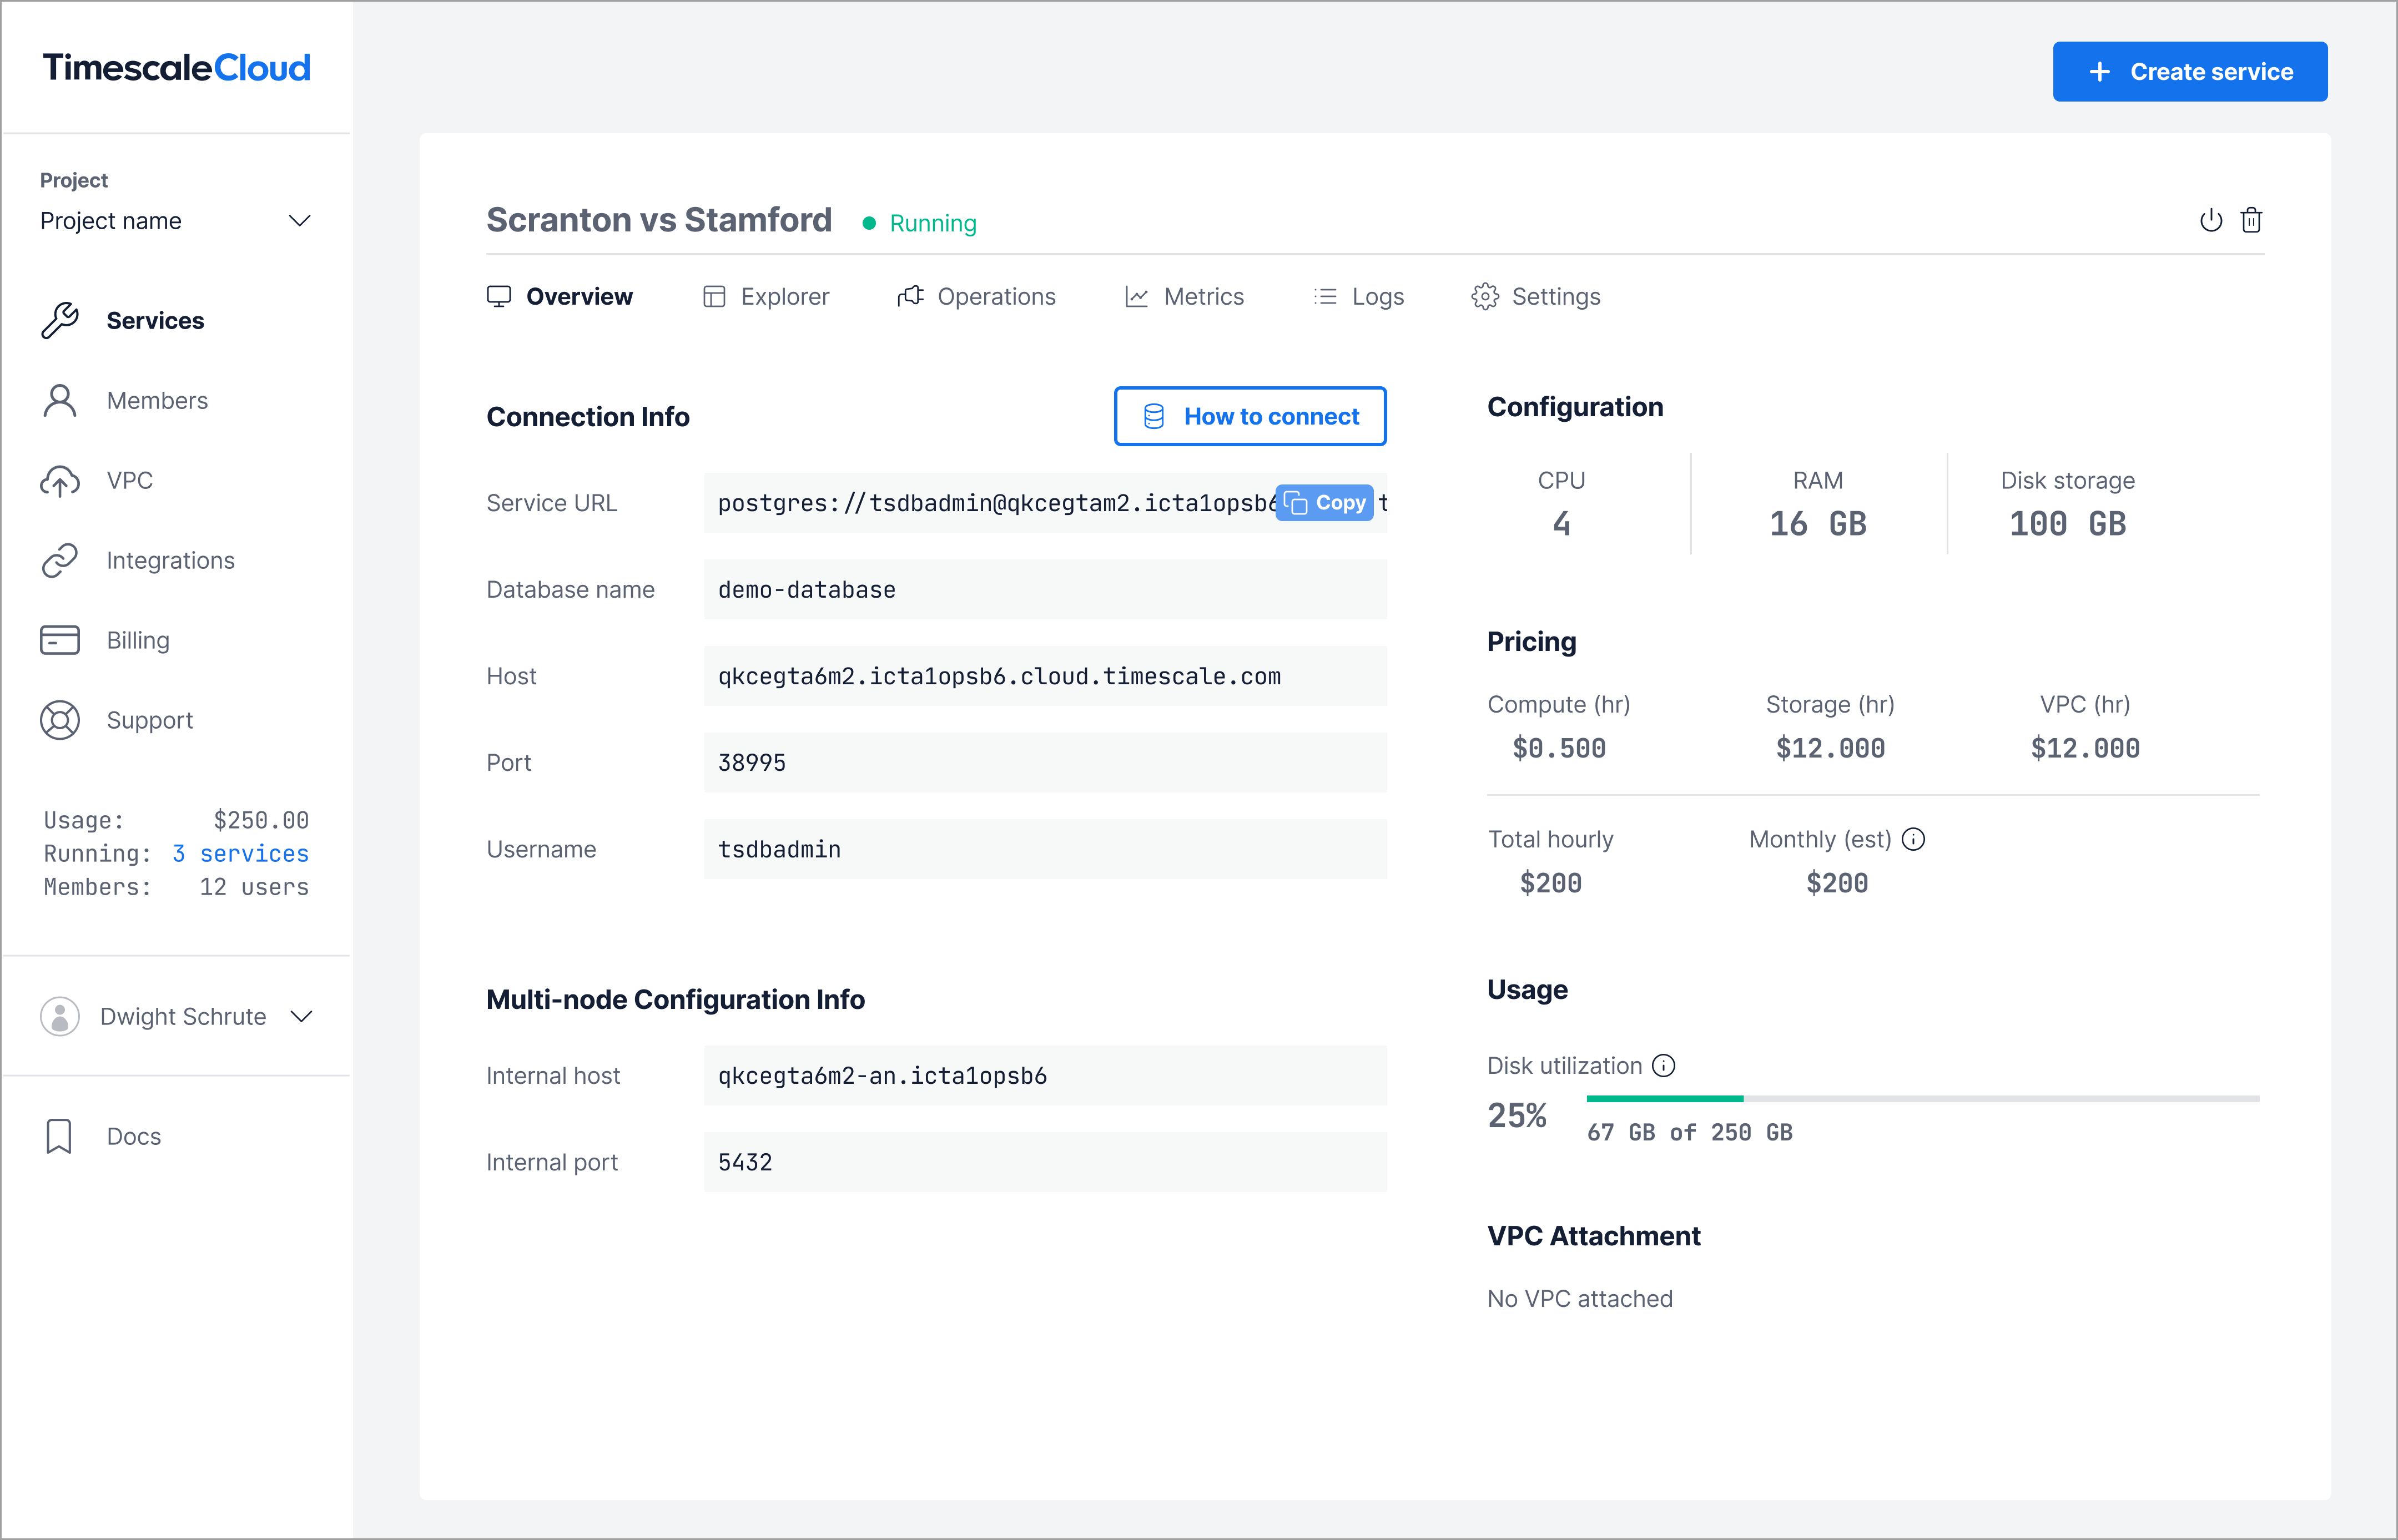Expand the Dwight Schrute user menu
The image size is (2398, 1540).
point(301,1016)
